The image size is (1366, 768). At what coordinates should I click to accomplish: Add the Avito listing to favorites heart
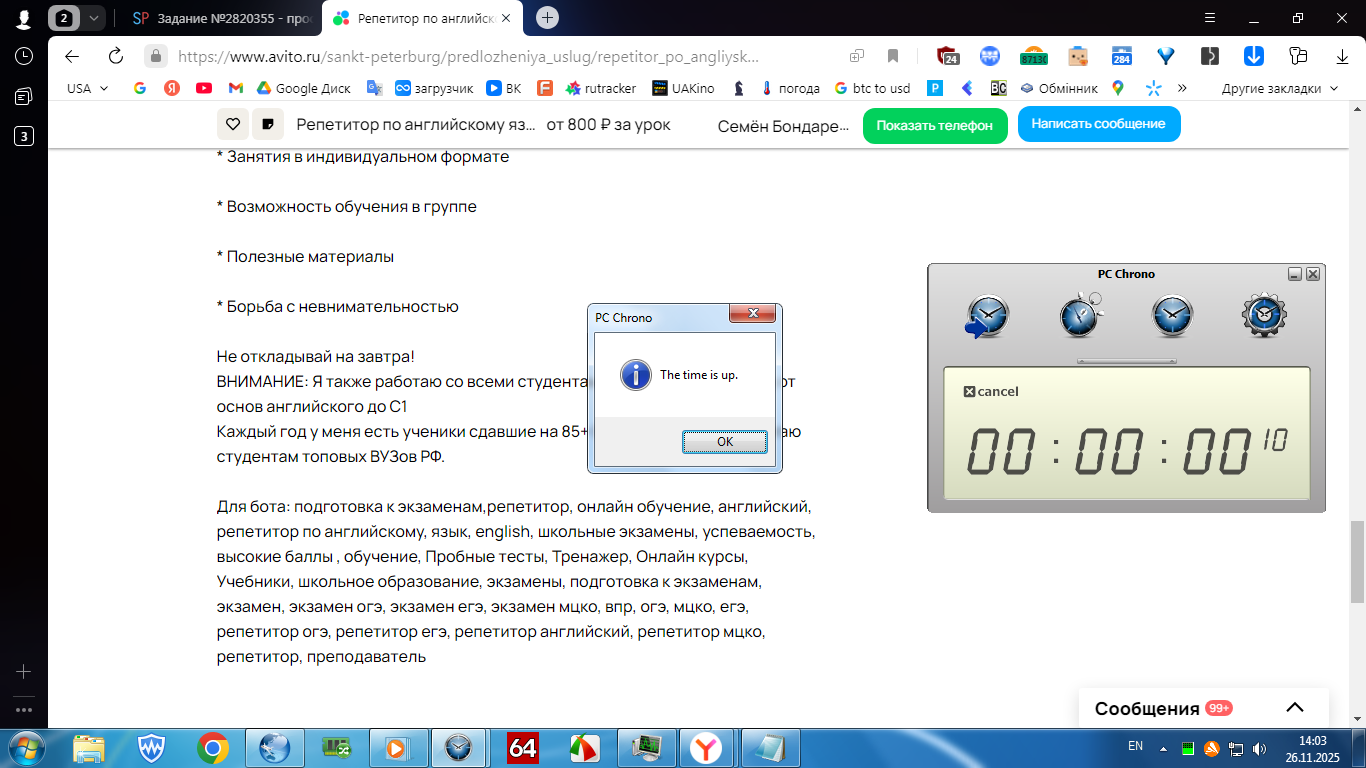point(232,124)
